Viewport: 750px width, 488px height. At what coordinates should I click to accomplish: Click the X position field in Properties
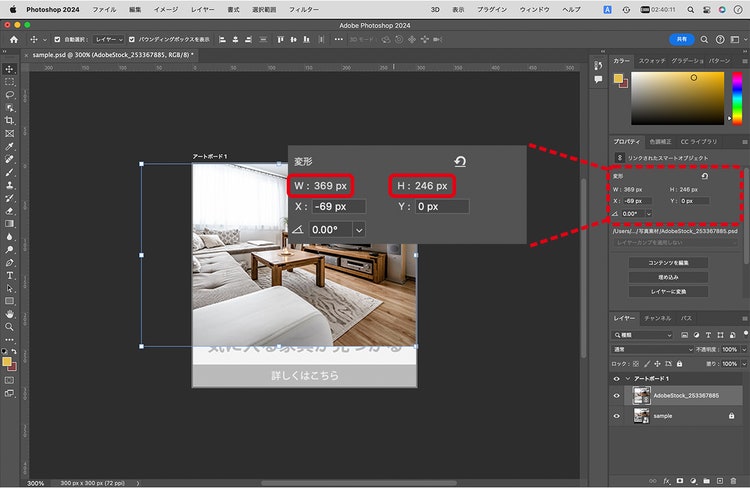click(639, 201)
